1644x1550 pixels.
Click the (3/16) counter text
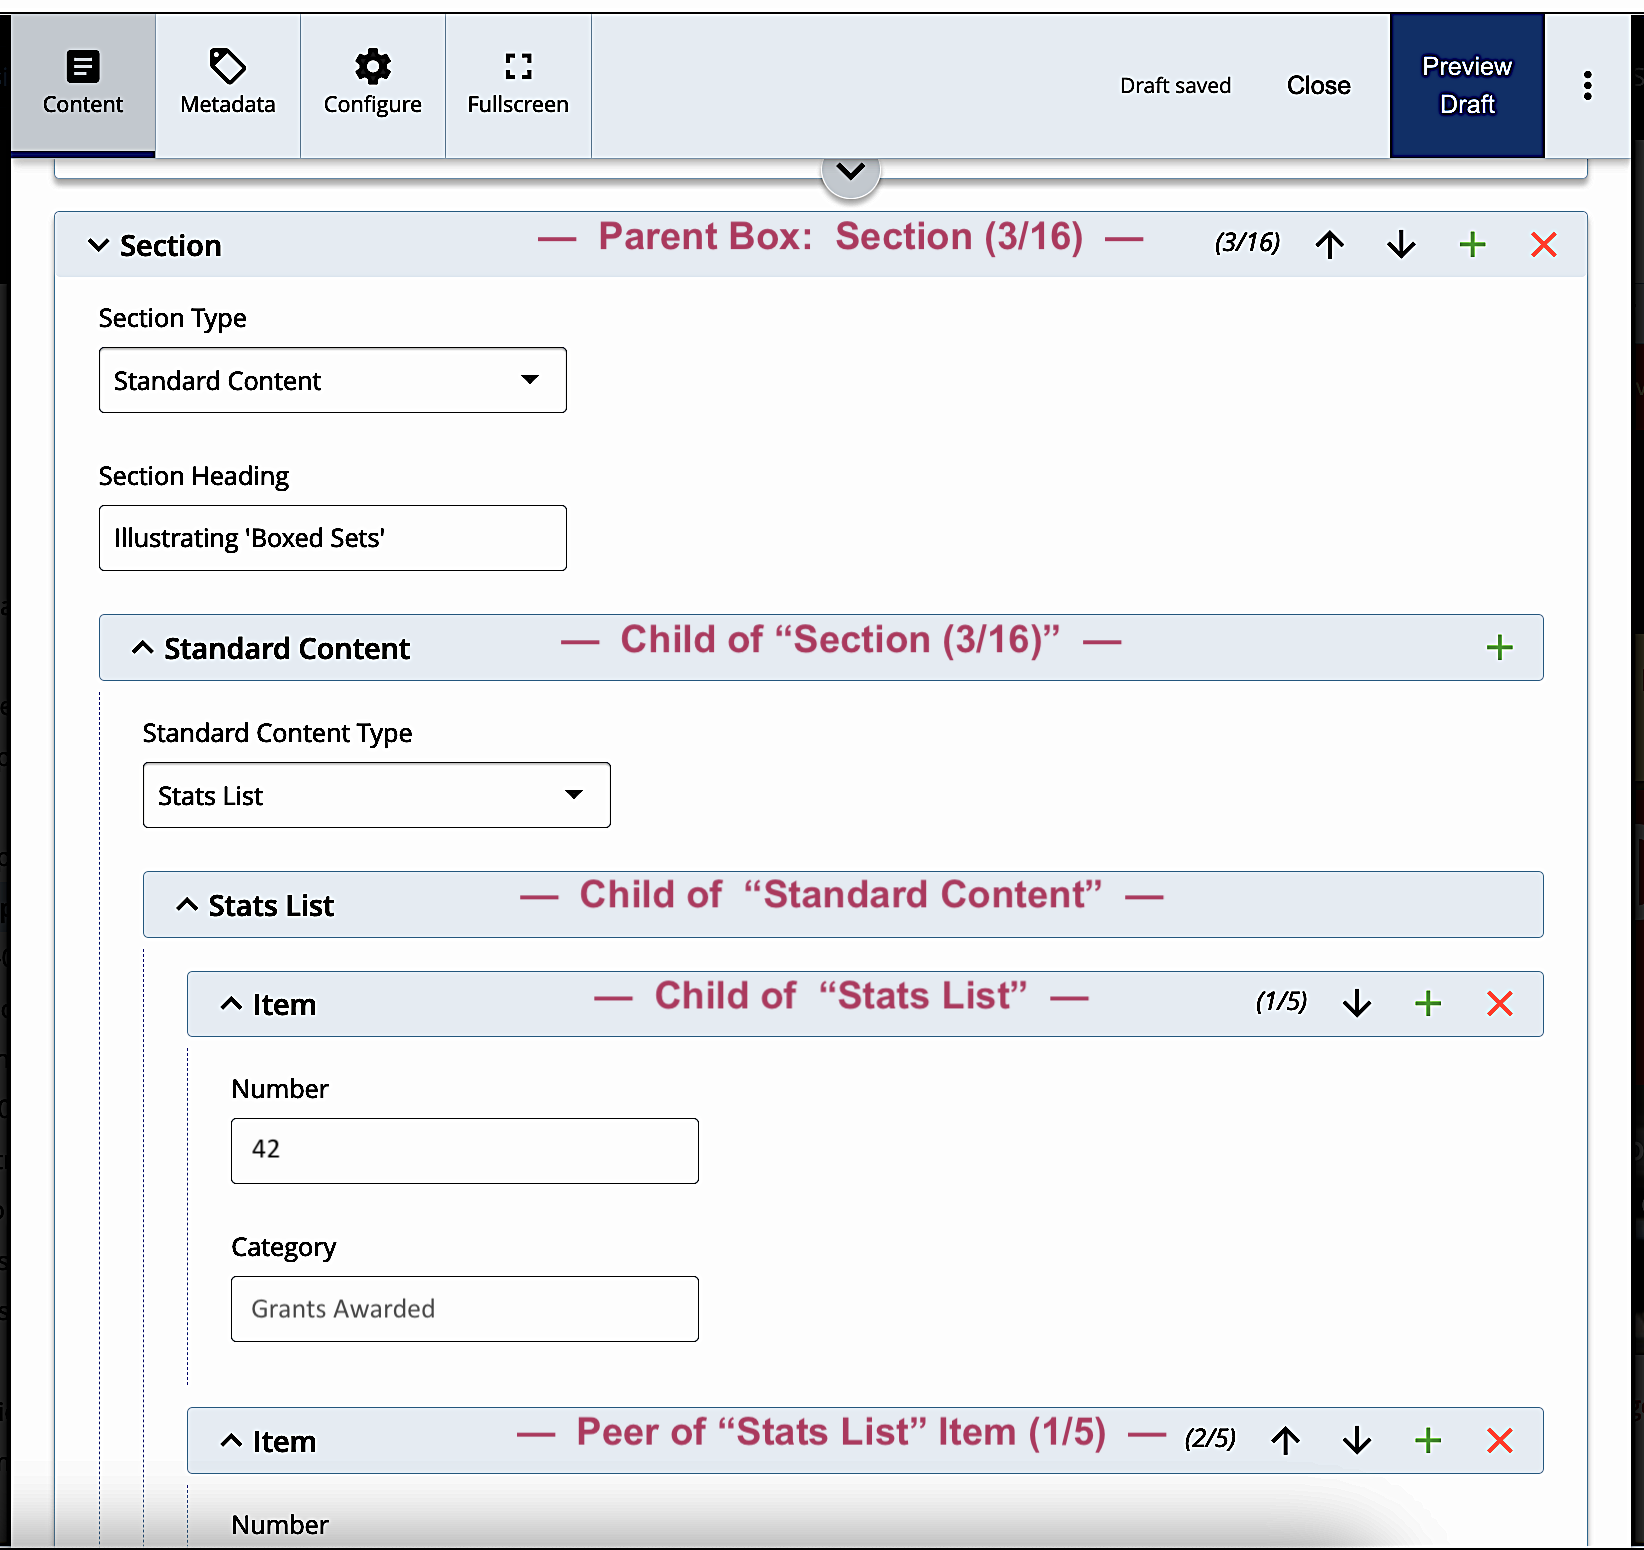click(x=1247, y=243)
